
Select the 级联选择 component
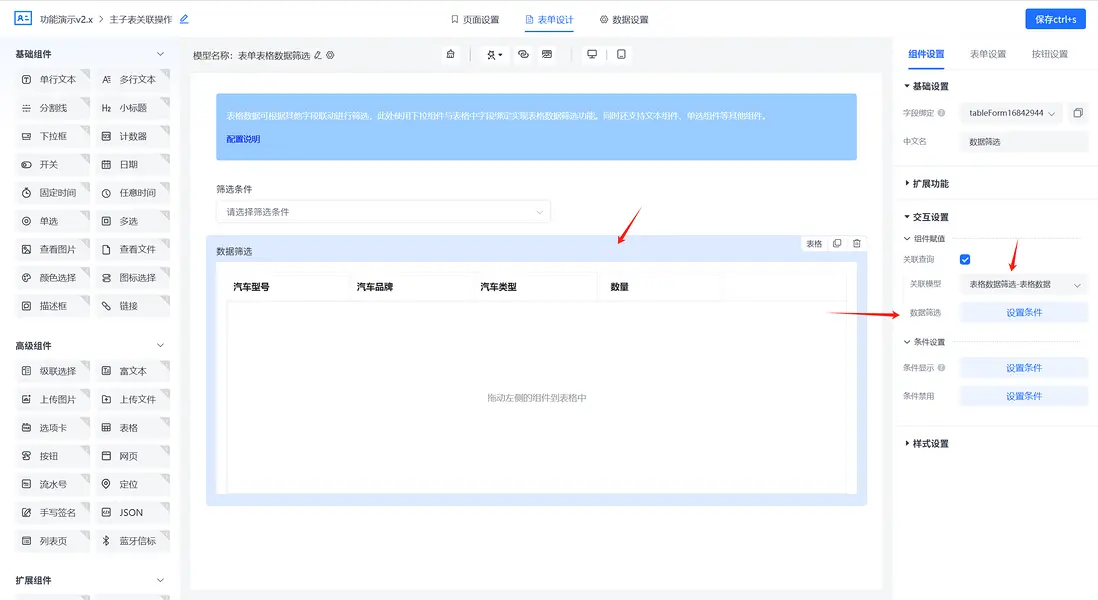(53, 371)
